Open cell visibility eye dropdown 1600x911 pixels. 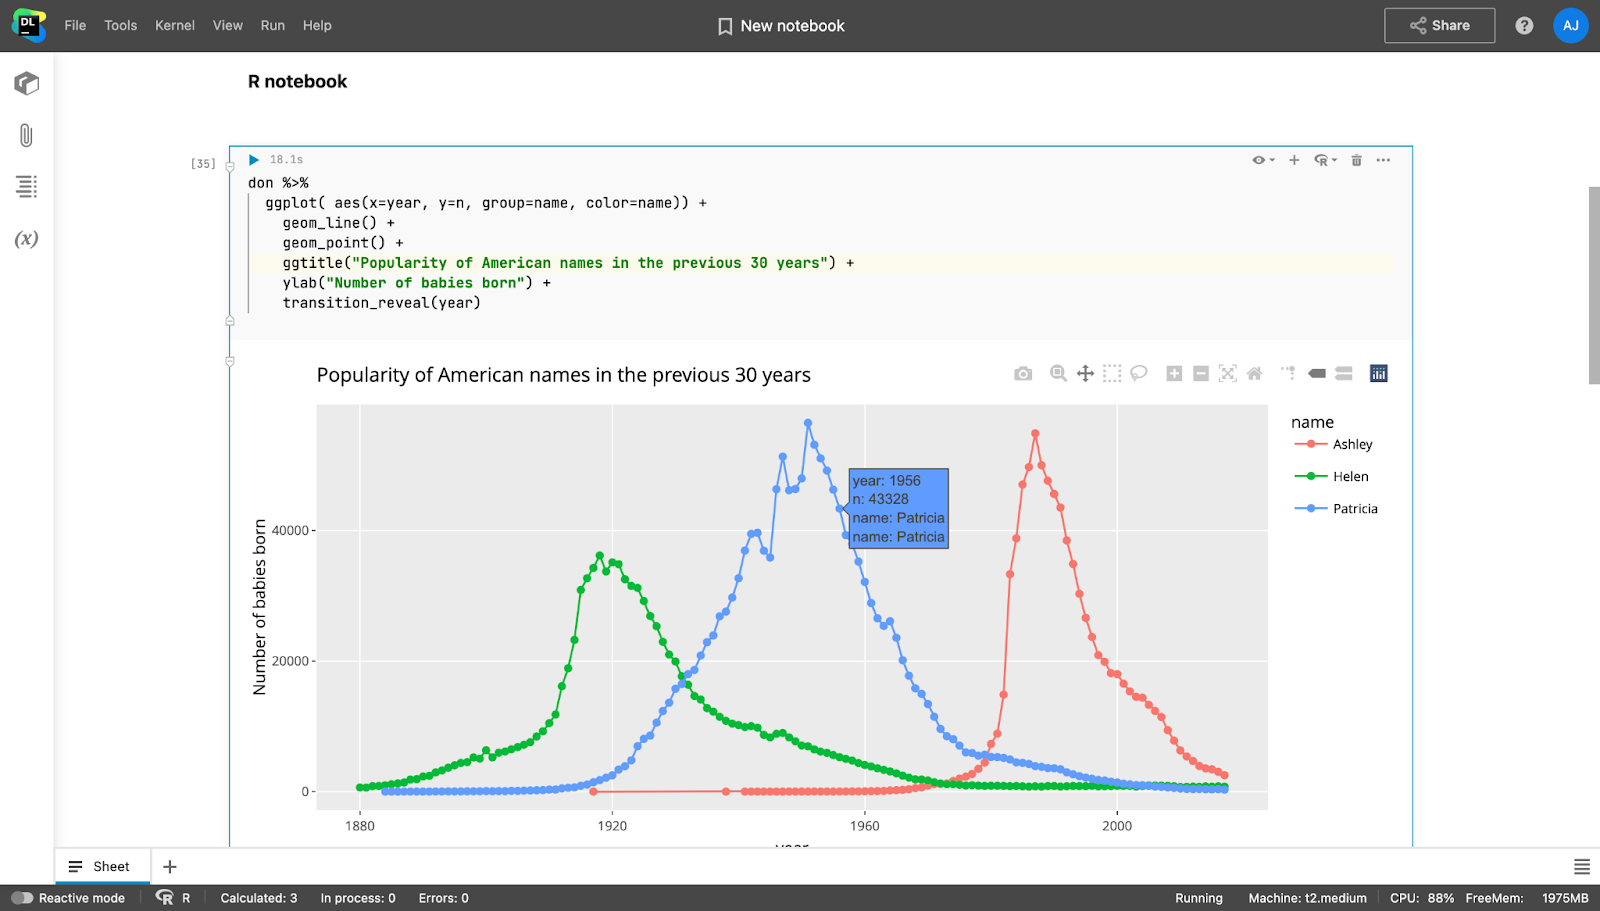pyautogui.click(x=1263, y=160)
